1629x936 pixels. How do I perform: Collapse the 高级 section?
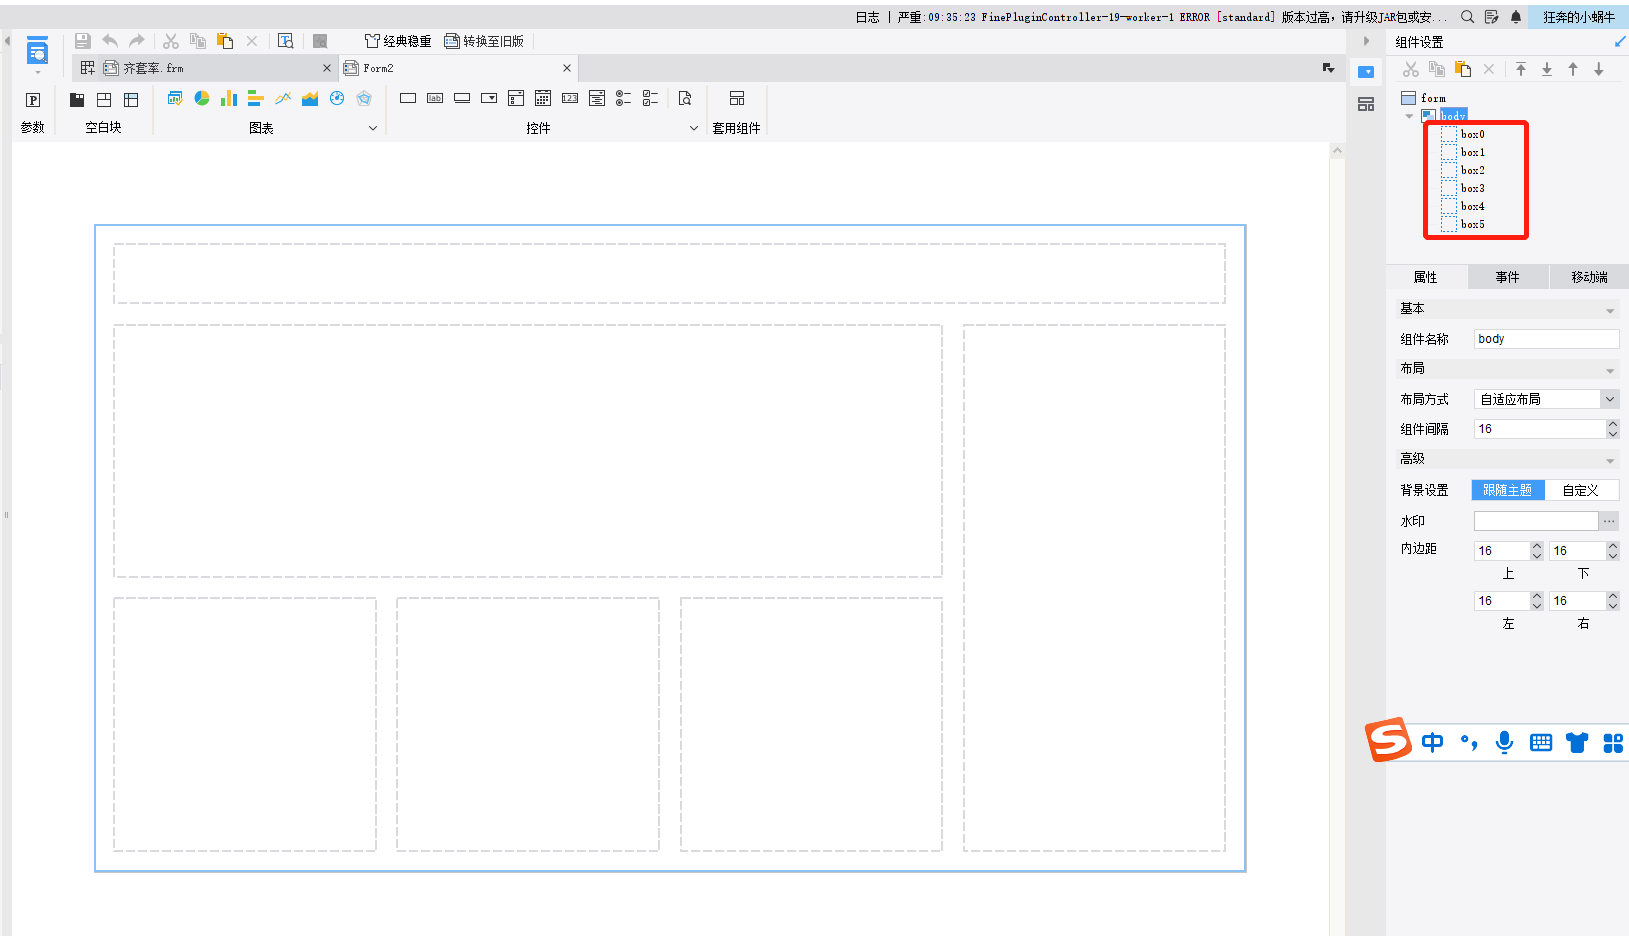[x=1610, y=460]
